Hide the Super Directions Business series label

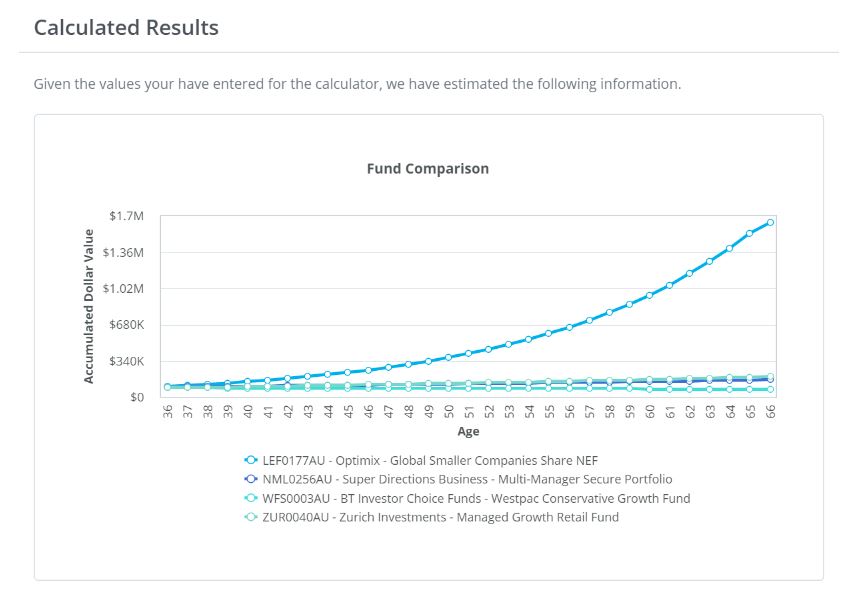[x=467, y=479]
